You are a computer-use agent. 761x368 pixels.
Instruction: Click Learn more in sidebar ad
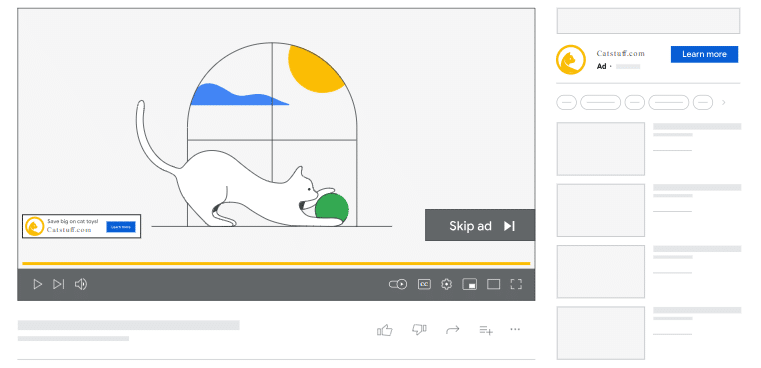point(704,54)
